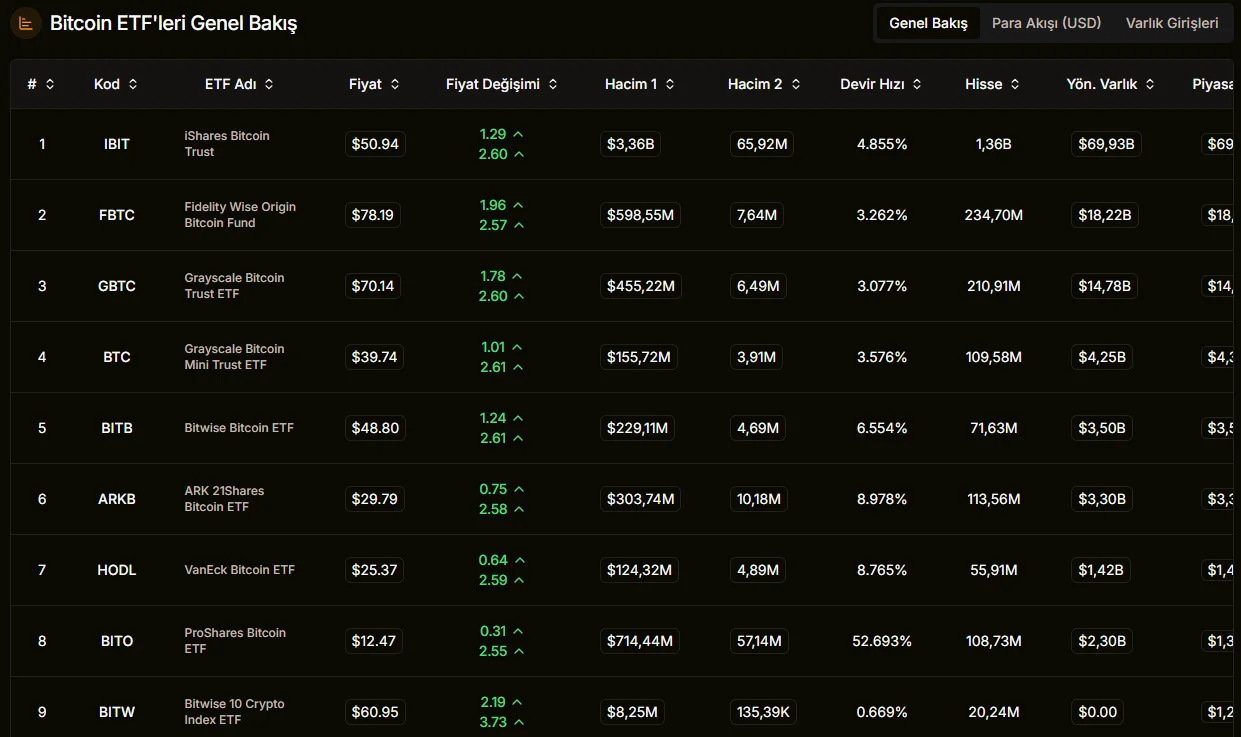Click the $50.94 price badge for IBIT
Viewport: 1241px width, 737px height.
pos(375,144)
